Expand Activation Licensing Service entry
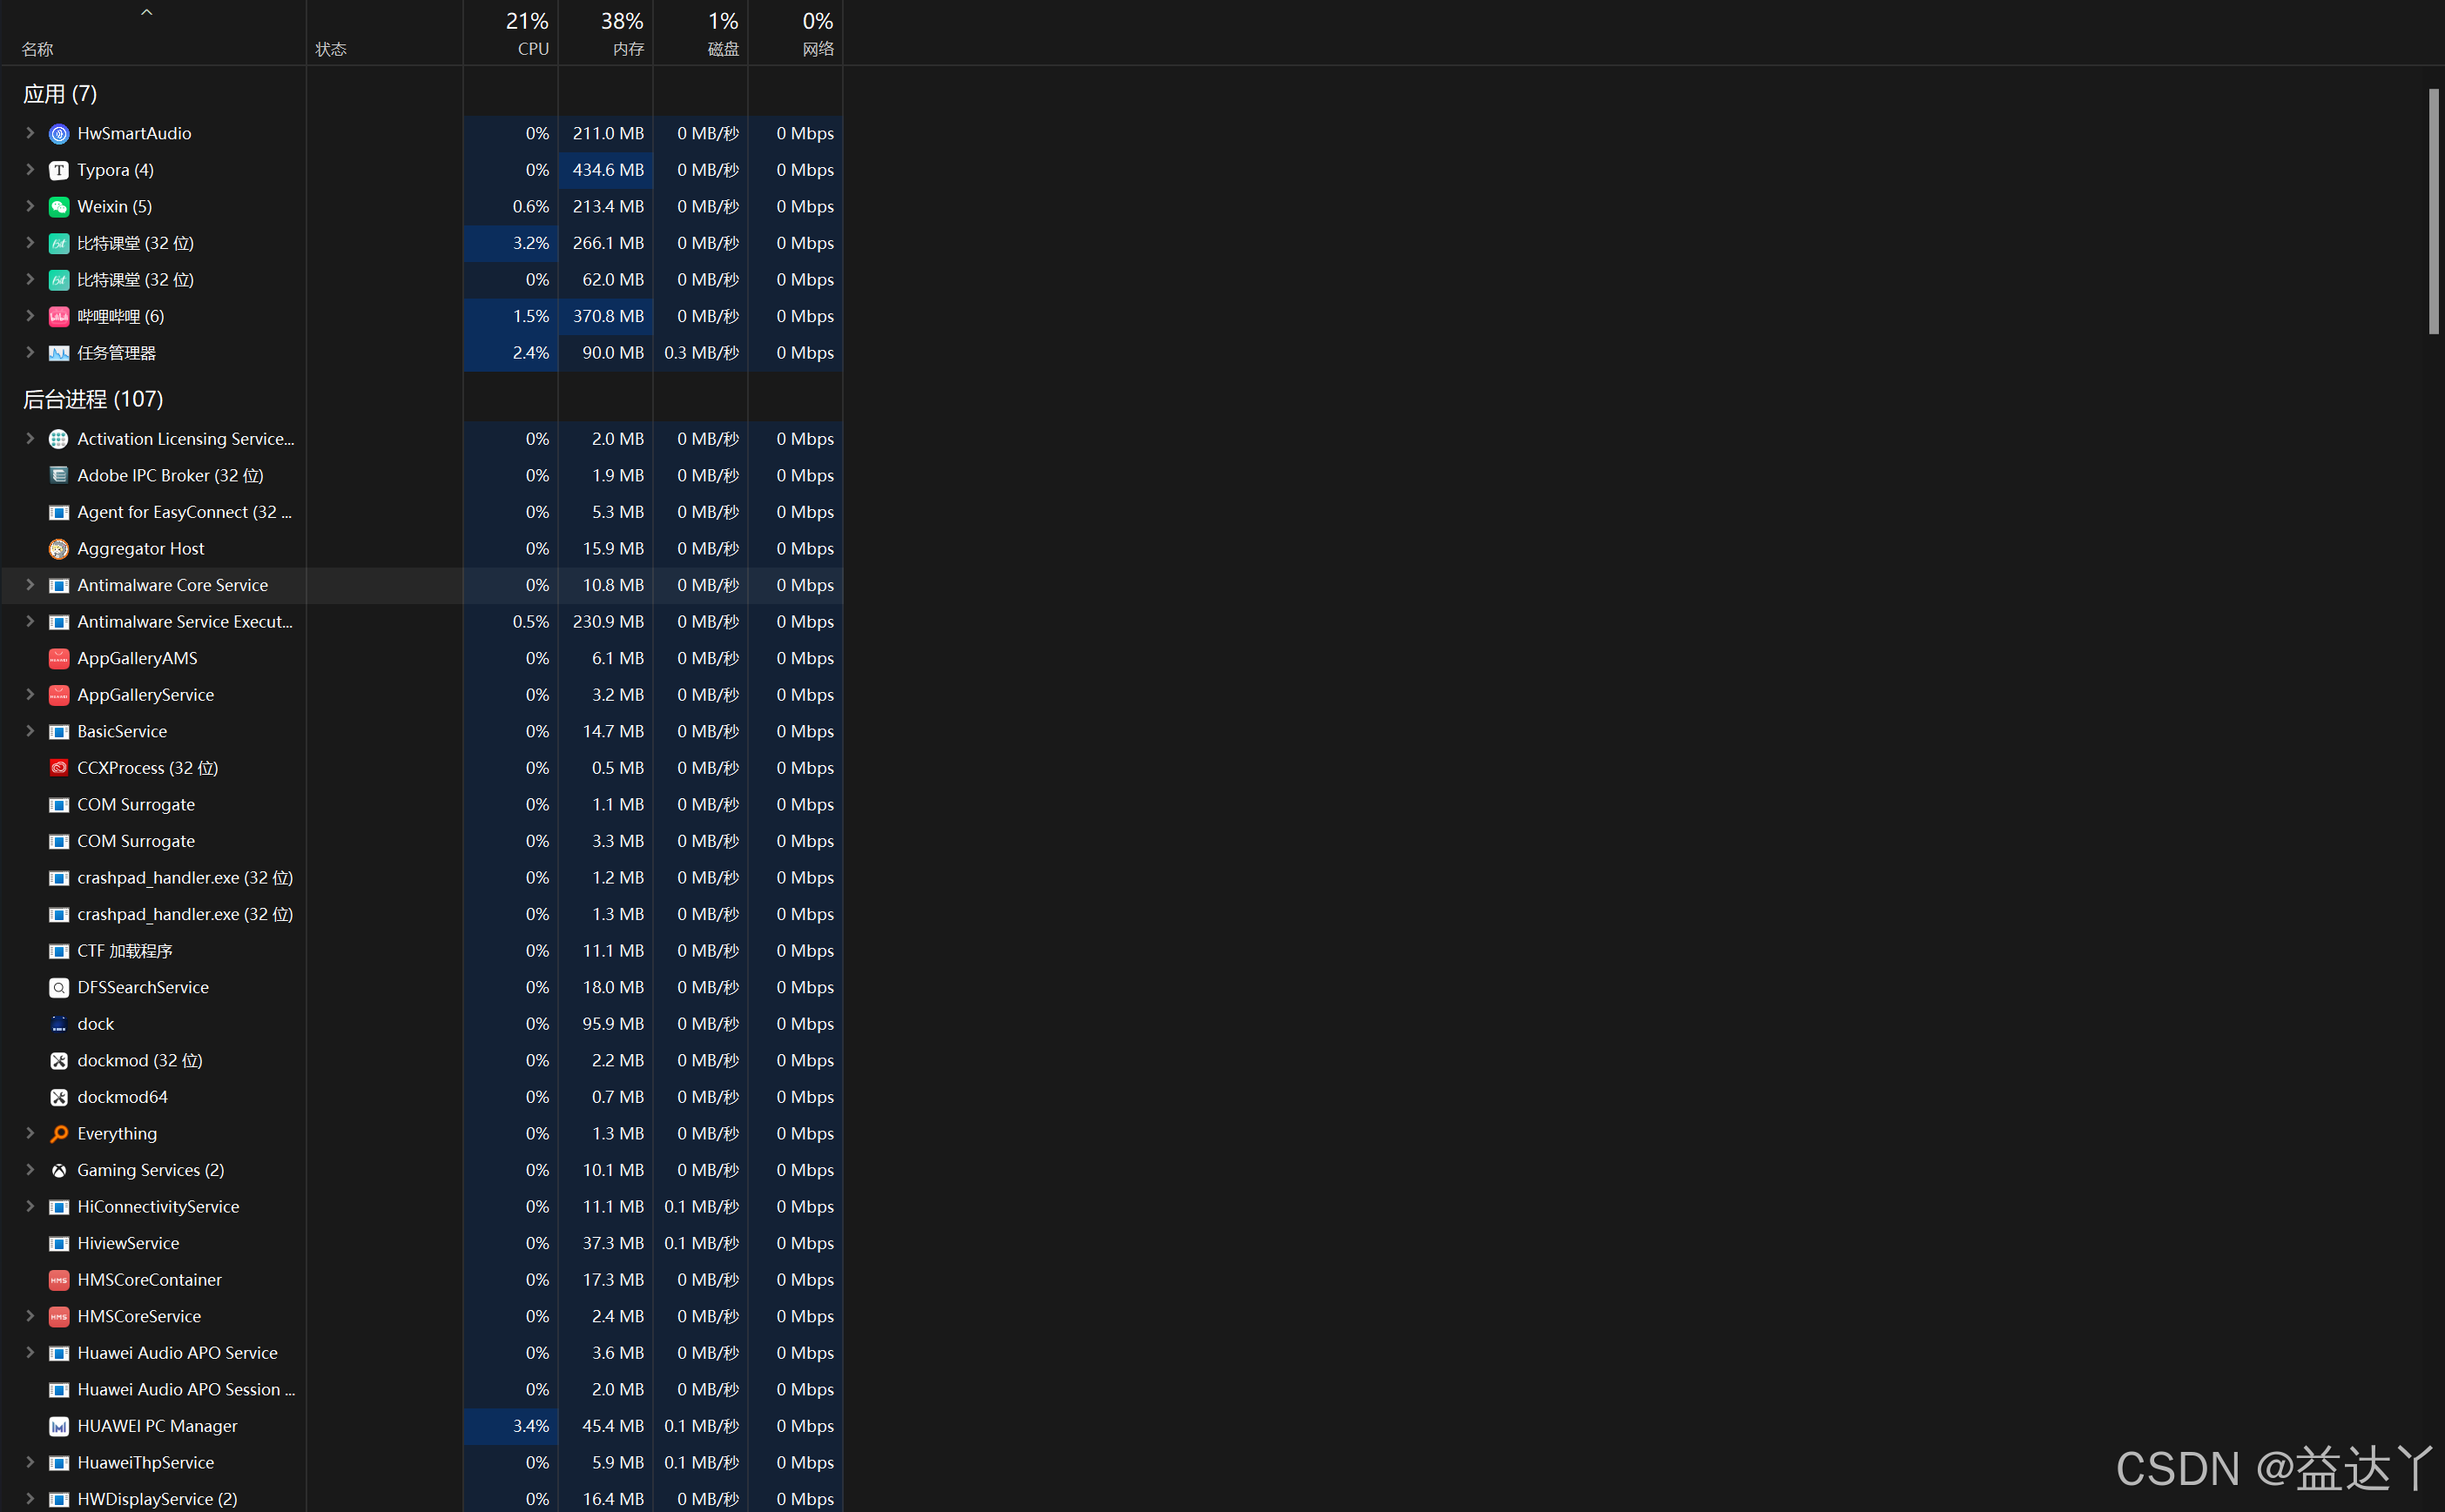Viewport: 2445px width, 1512px height. tap(30, 439)
